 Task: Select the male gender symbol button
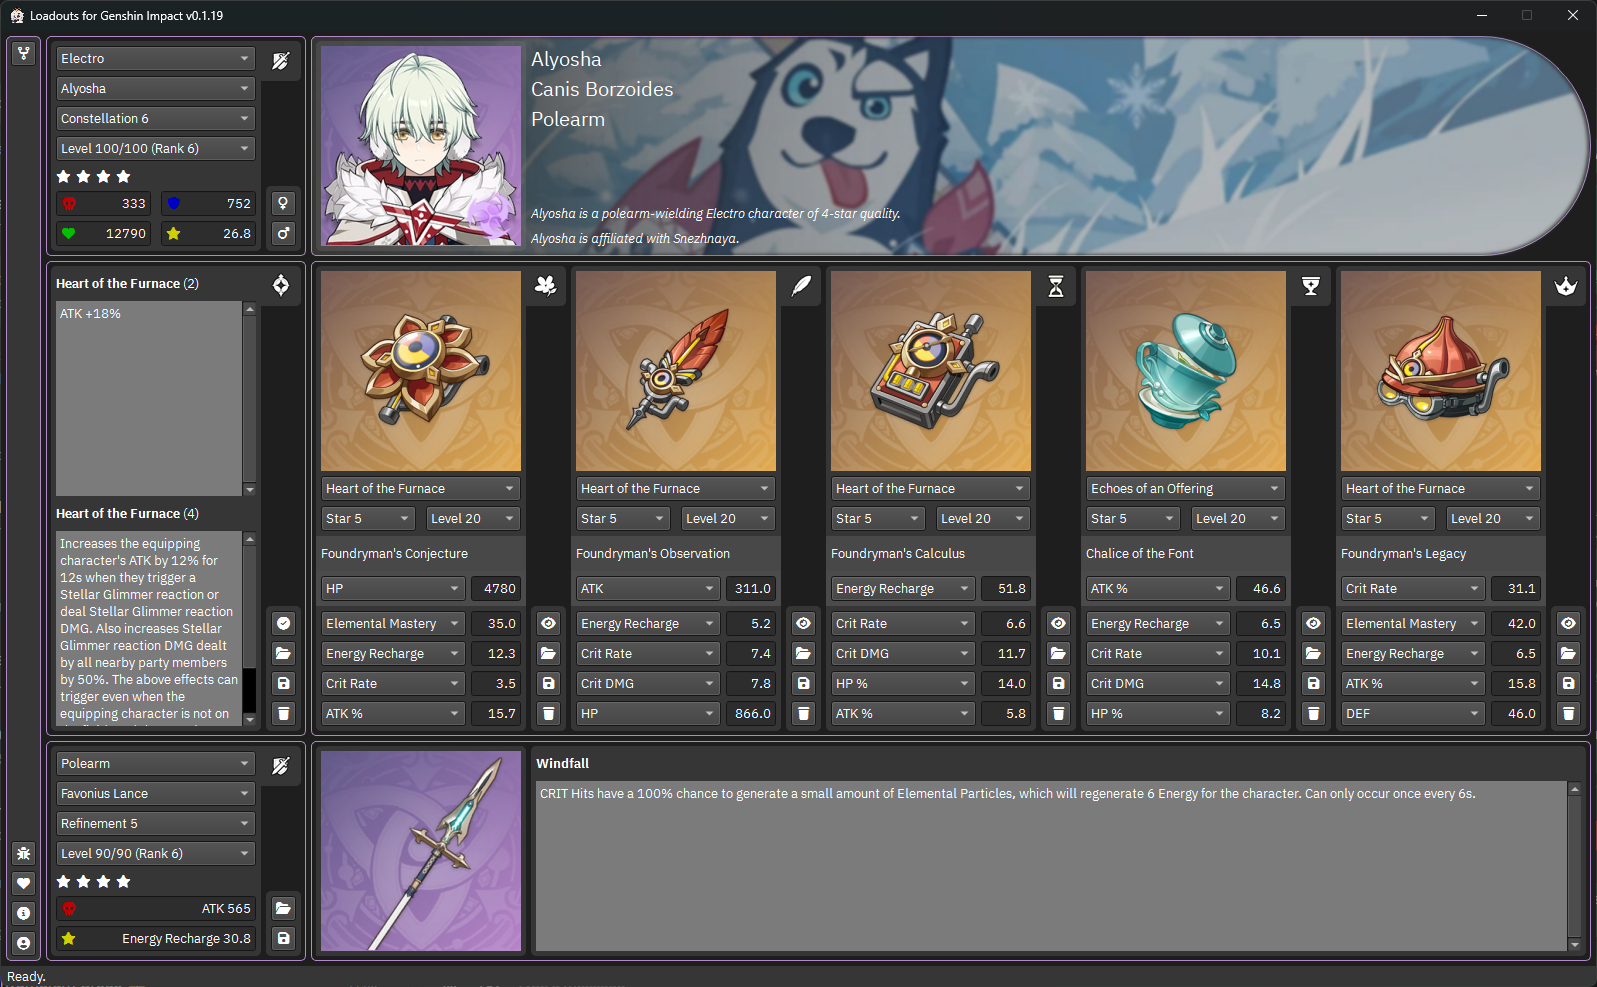tap(284, 234)
